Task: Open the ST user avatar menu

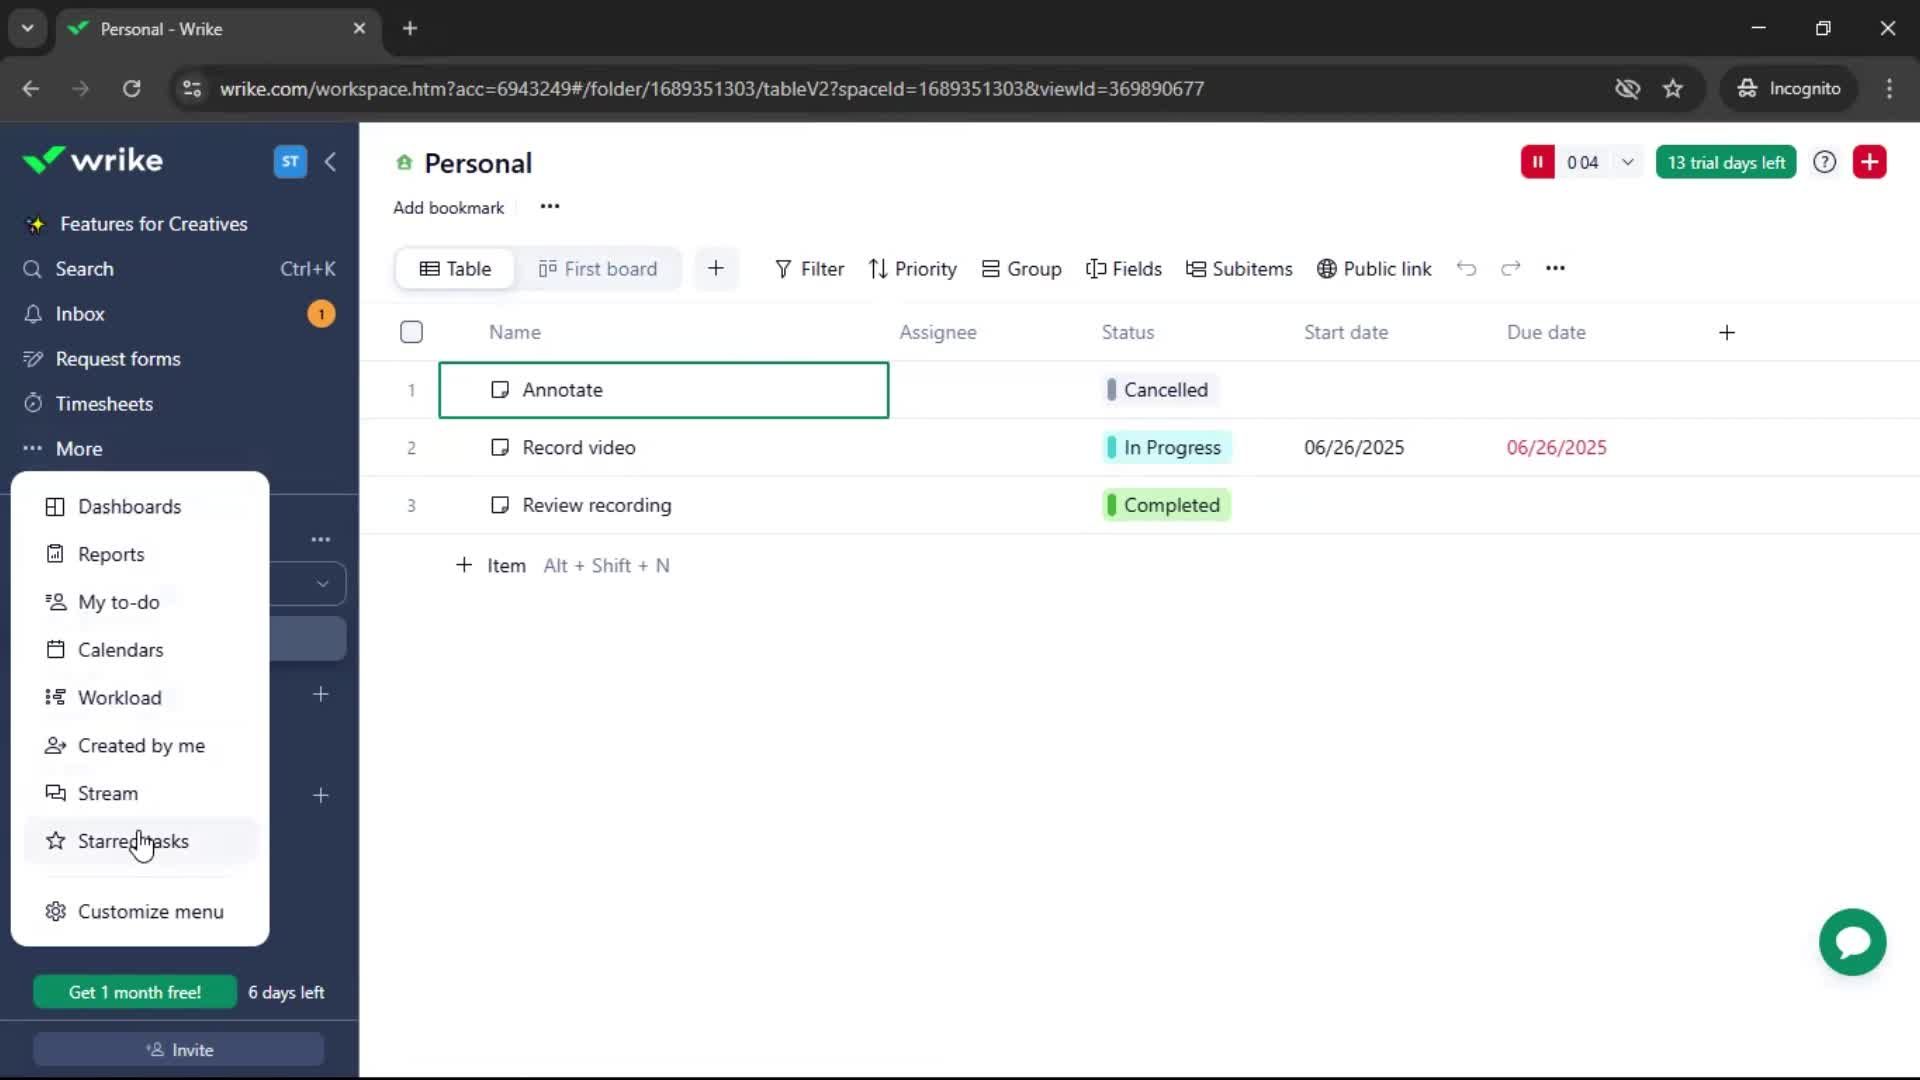Action: point(290,161)
